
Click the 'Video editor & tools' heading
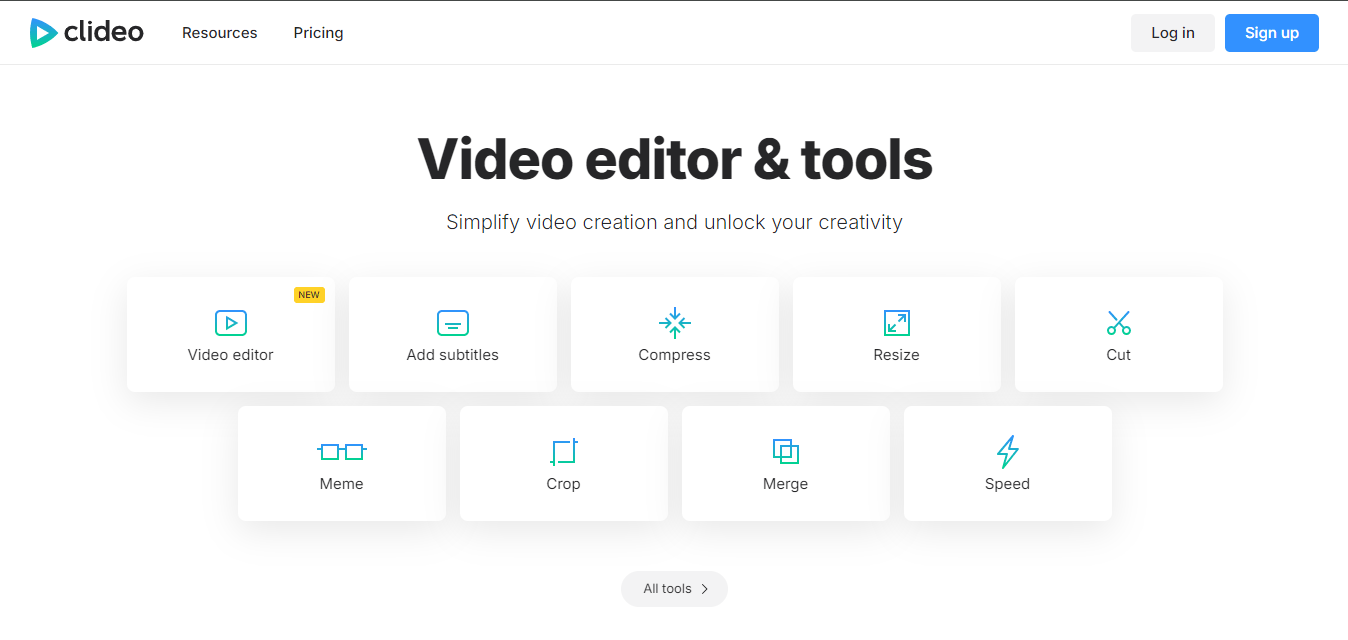click(x=675, y=159)
